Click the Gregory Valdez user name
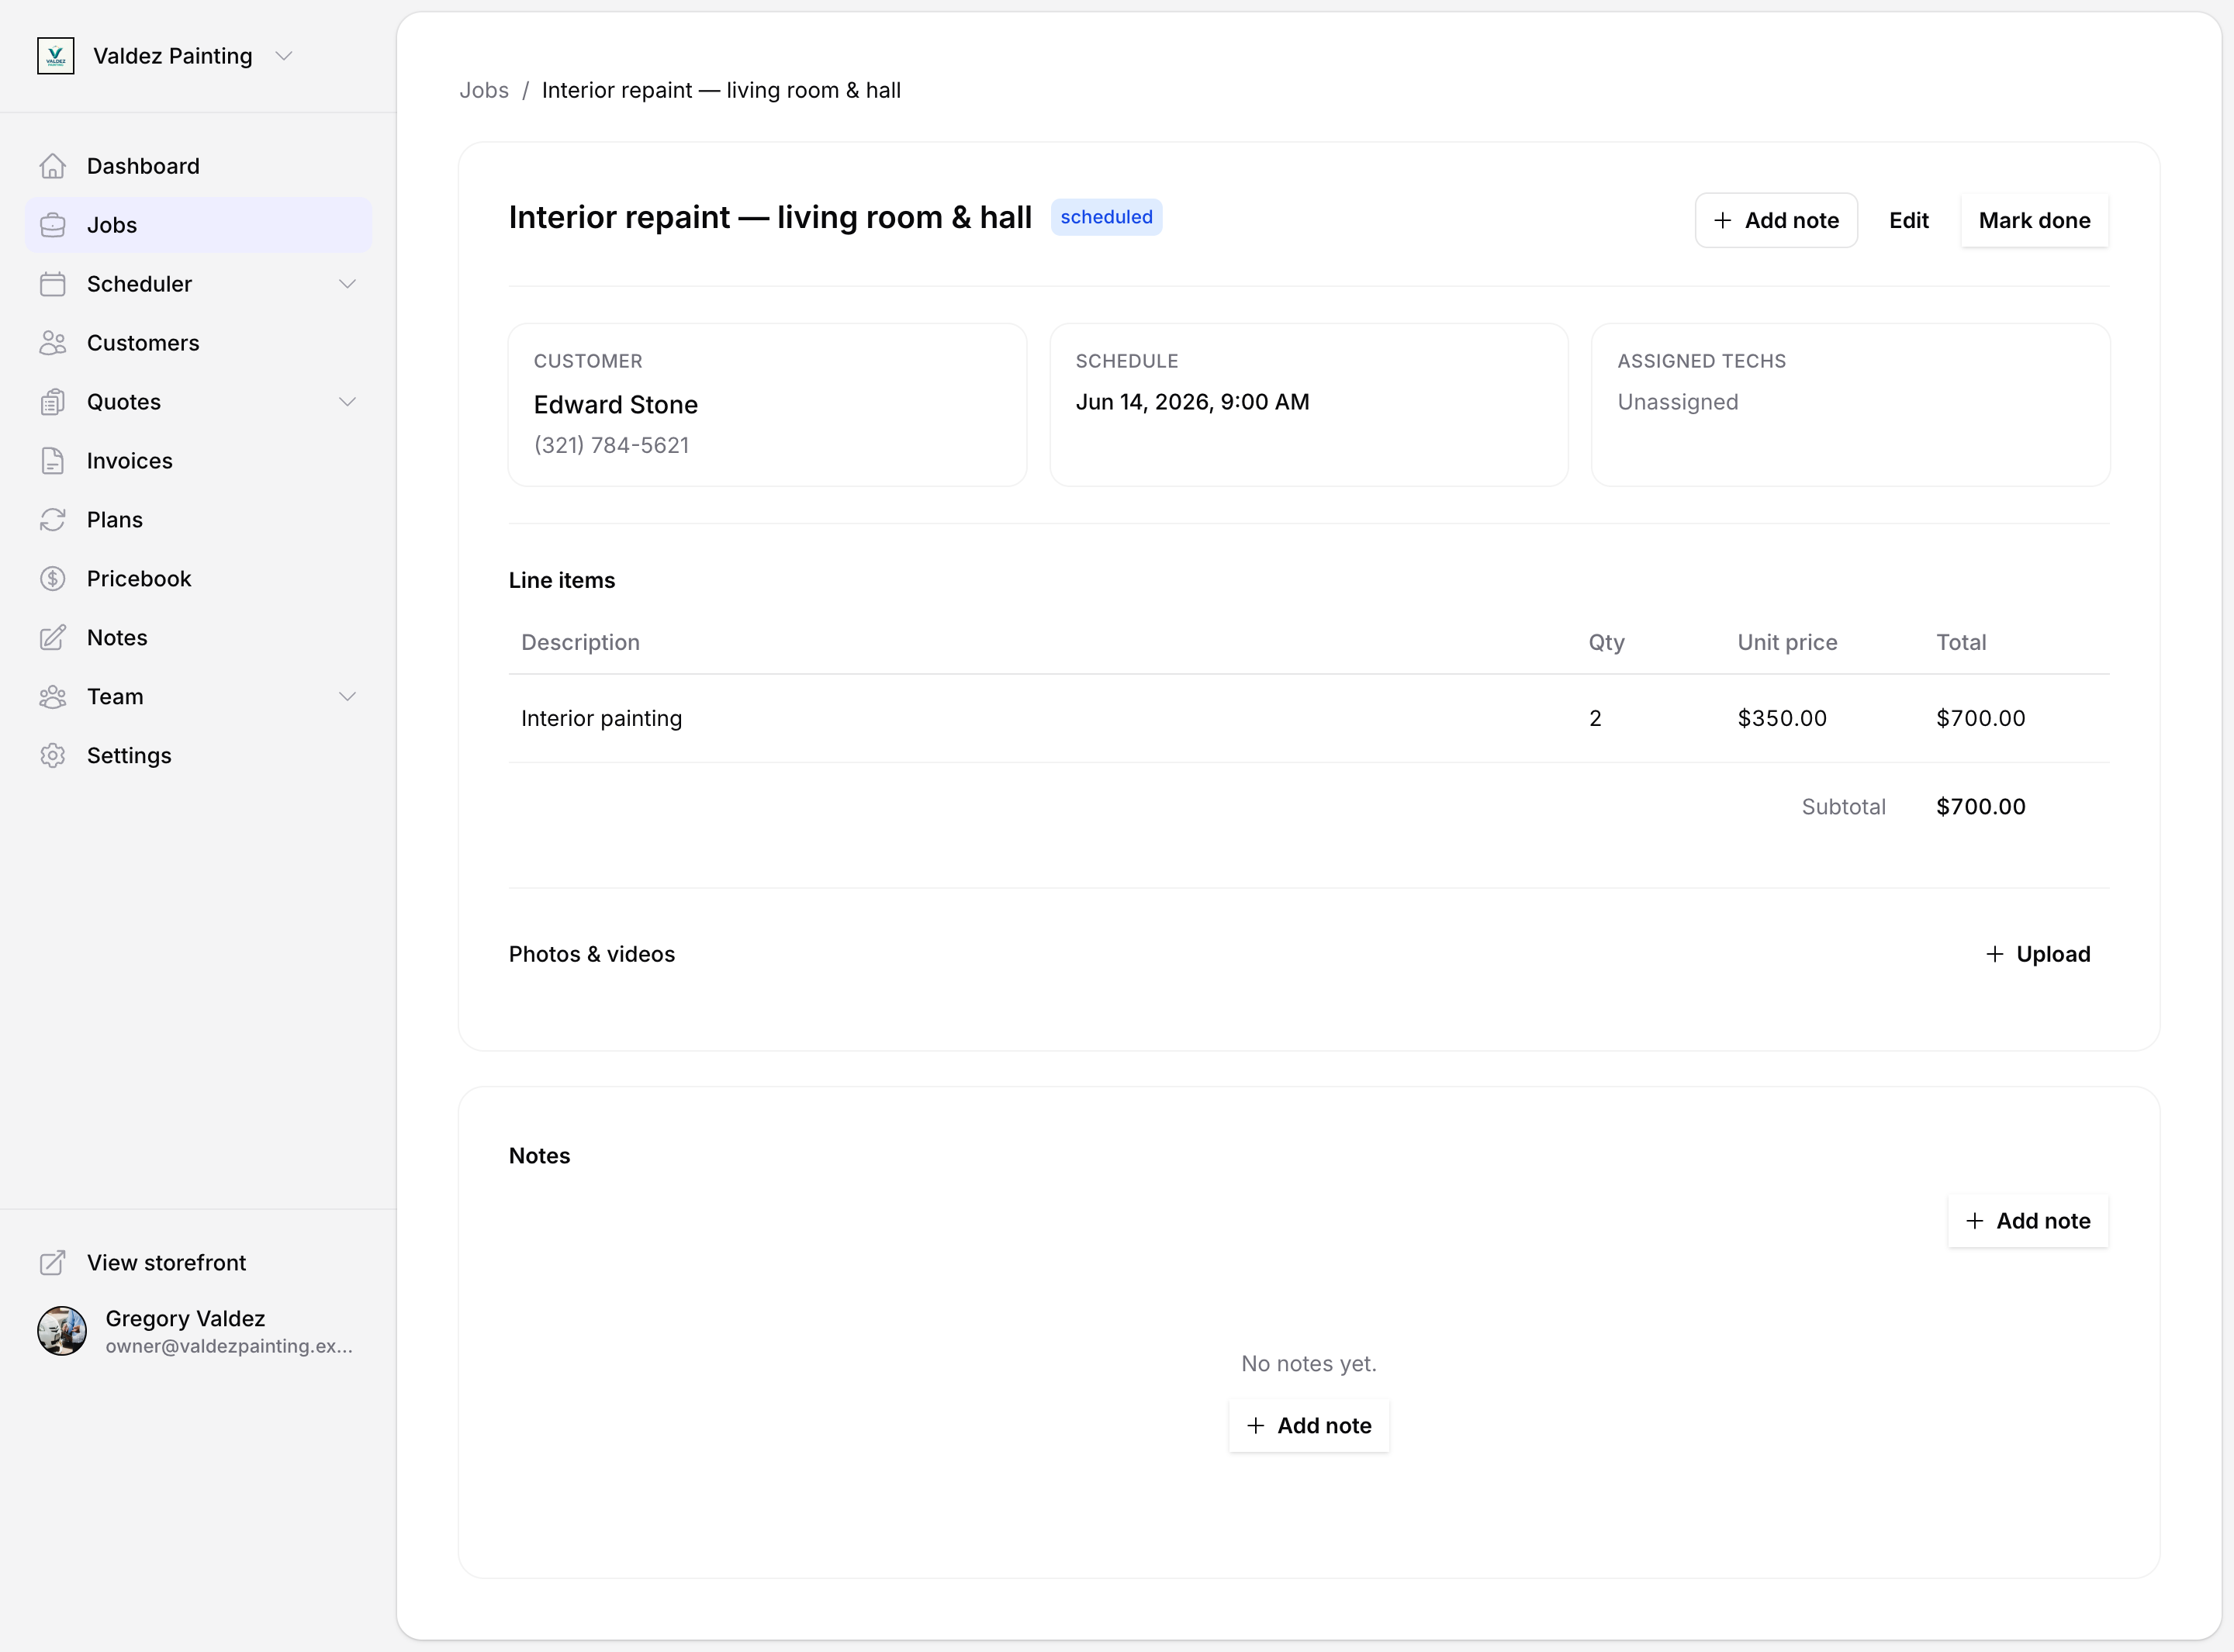The height and width of the screenshot is (1652, 2234). 185,1319
